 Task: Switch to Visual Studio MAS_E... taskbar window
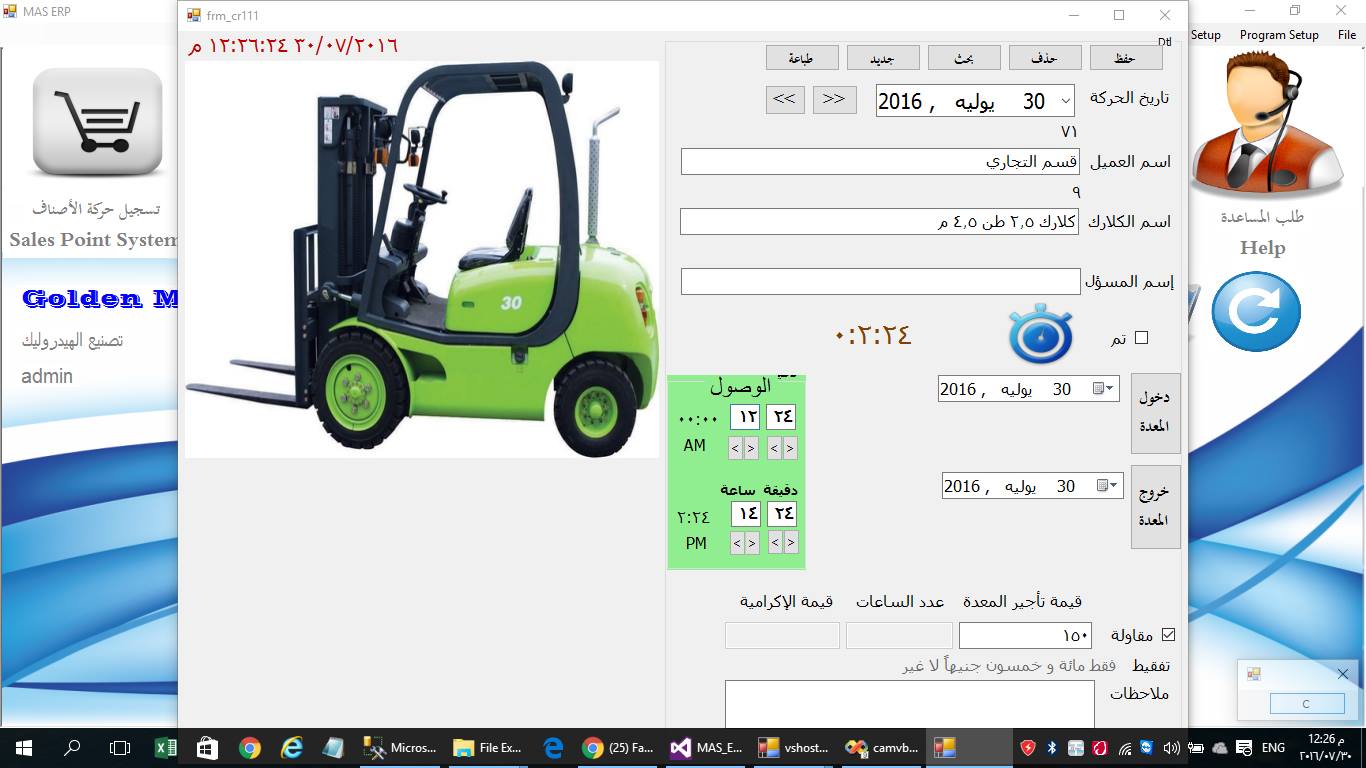[x=706, y=748]
